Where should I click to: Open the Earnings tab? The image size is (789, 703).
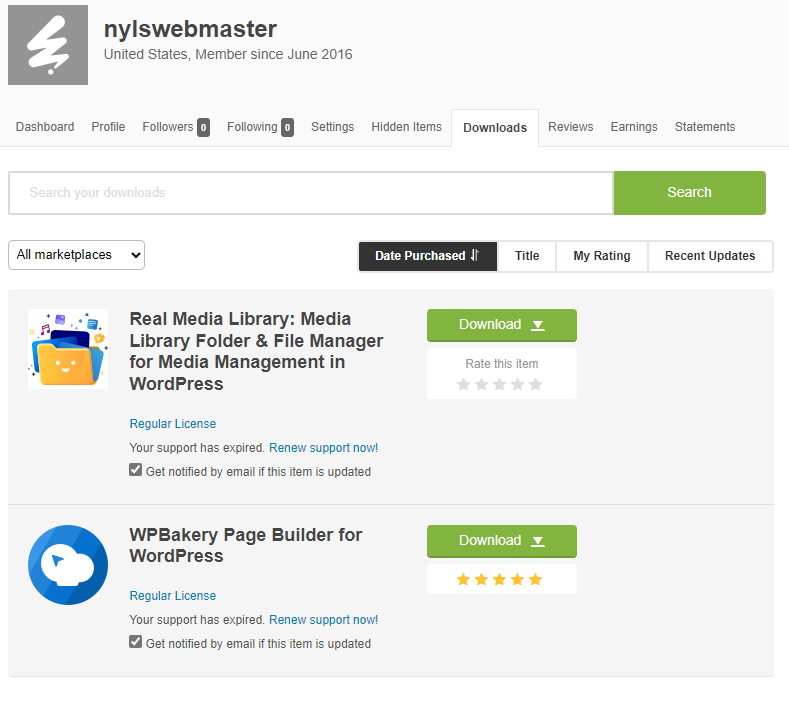634,127
